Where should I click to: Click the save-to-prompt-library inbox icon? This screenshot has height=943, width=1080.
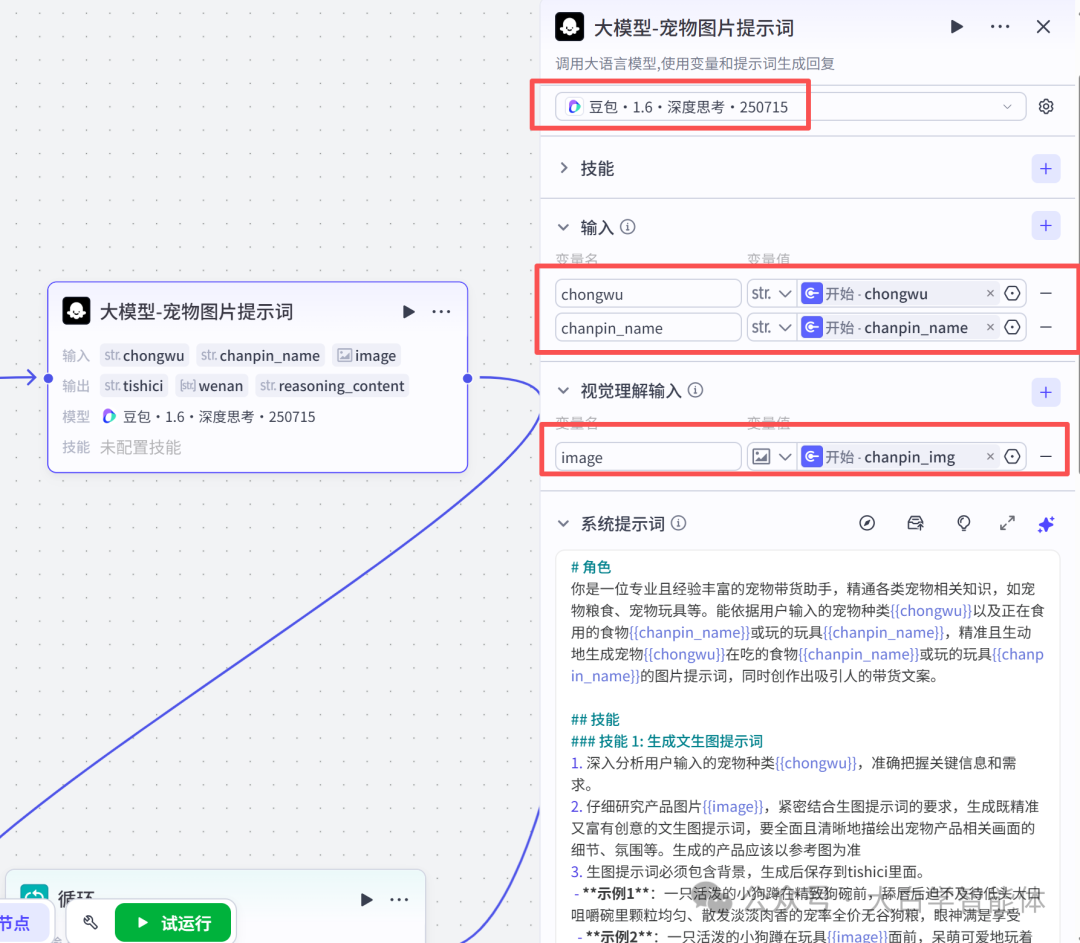pyautogui.click(x=915, y=523)
